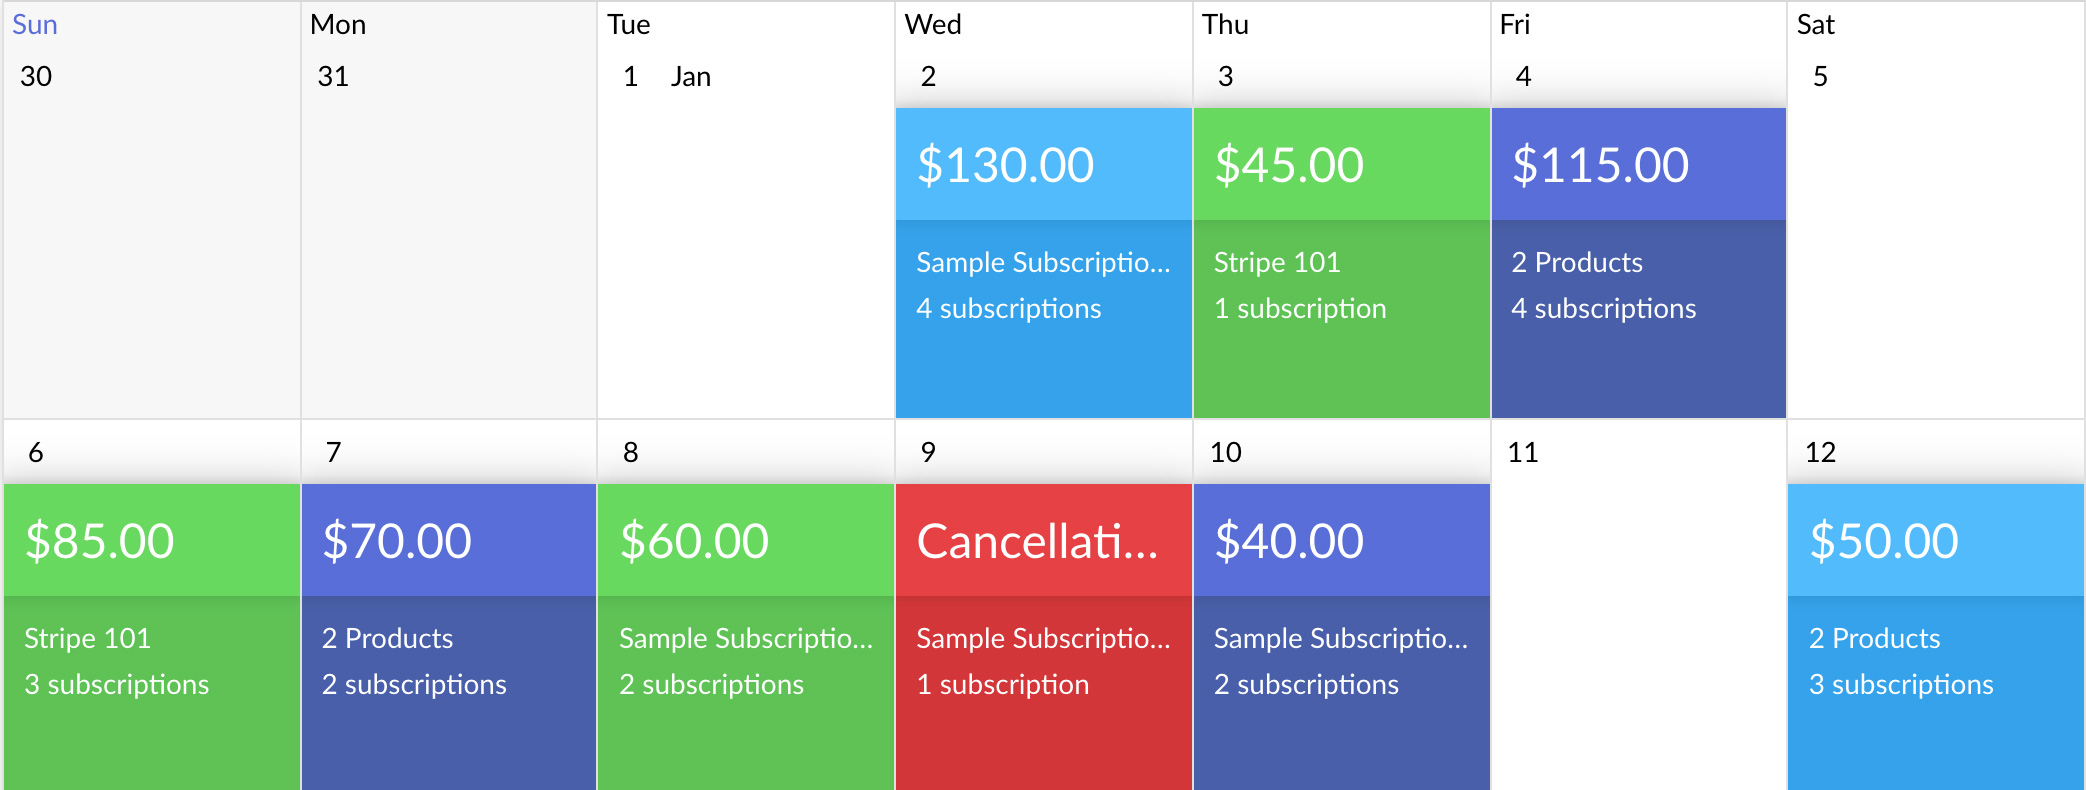Select the $85.00 Stripe 101 event on Jan 6

point(150,540)
